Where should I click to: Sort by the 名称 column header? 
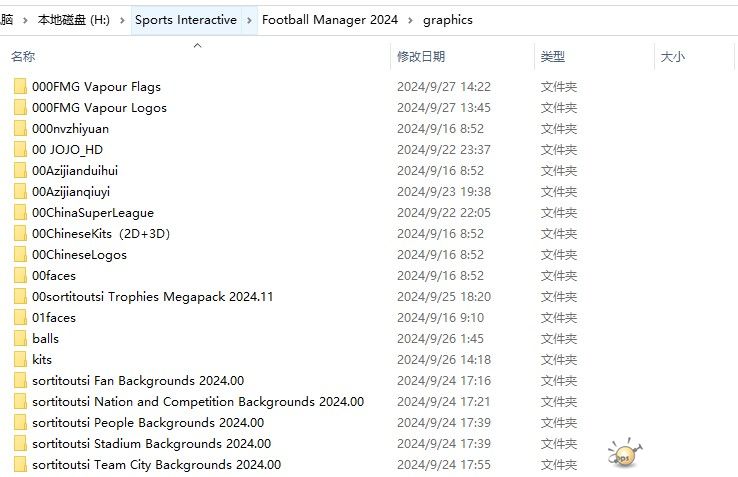23,57
